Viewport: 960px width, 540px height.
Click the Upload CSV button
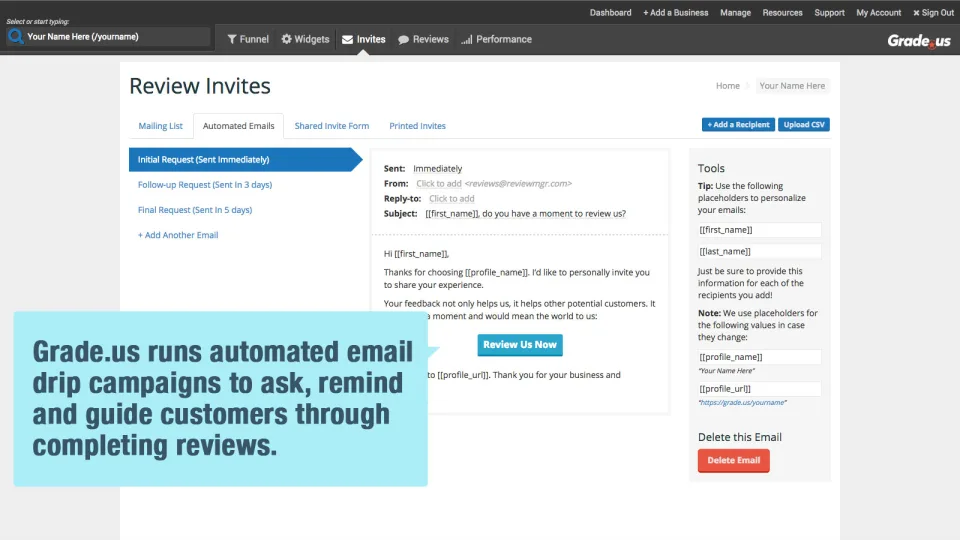[x=804, y=124]
